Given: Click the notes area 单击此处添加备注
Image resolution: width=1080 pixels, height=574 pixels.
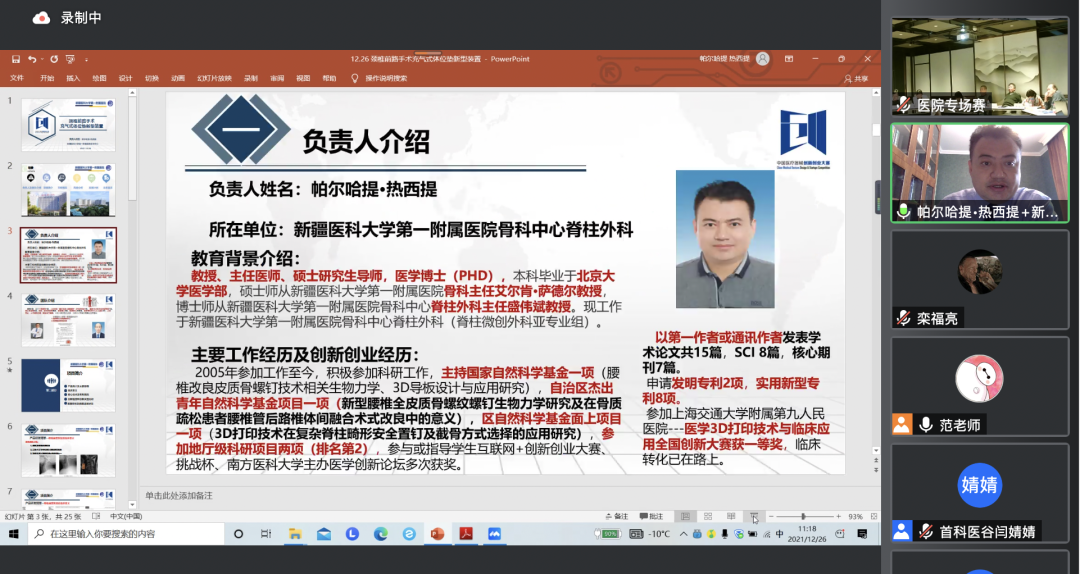Looking at the screenshot, I should coord(179,495).
